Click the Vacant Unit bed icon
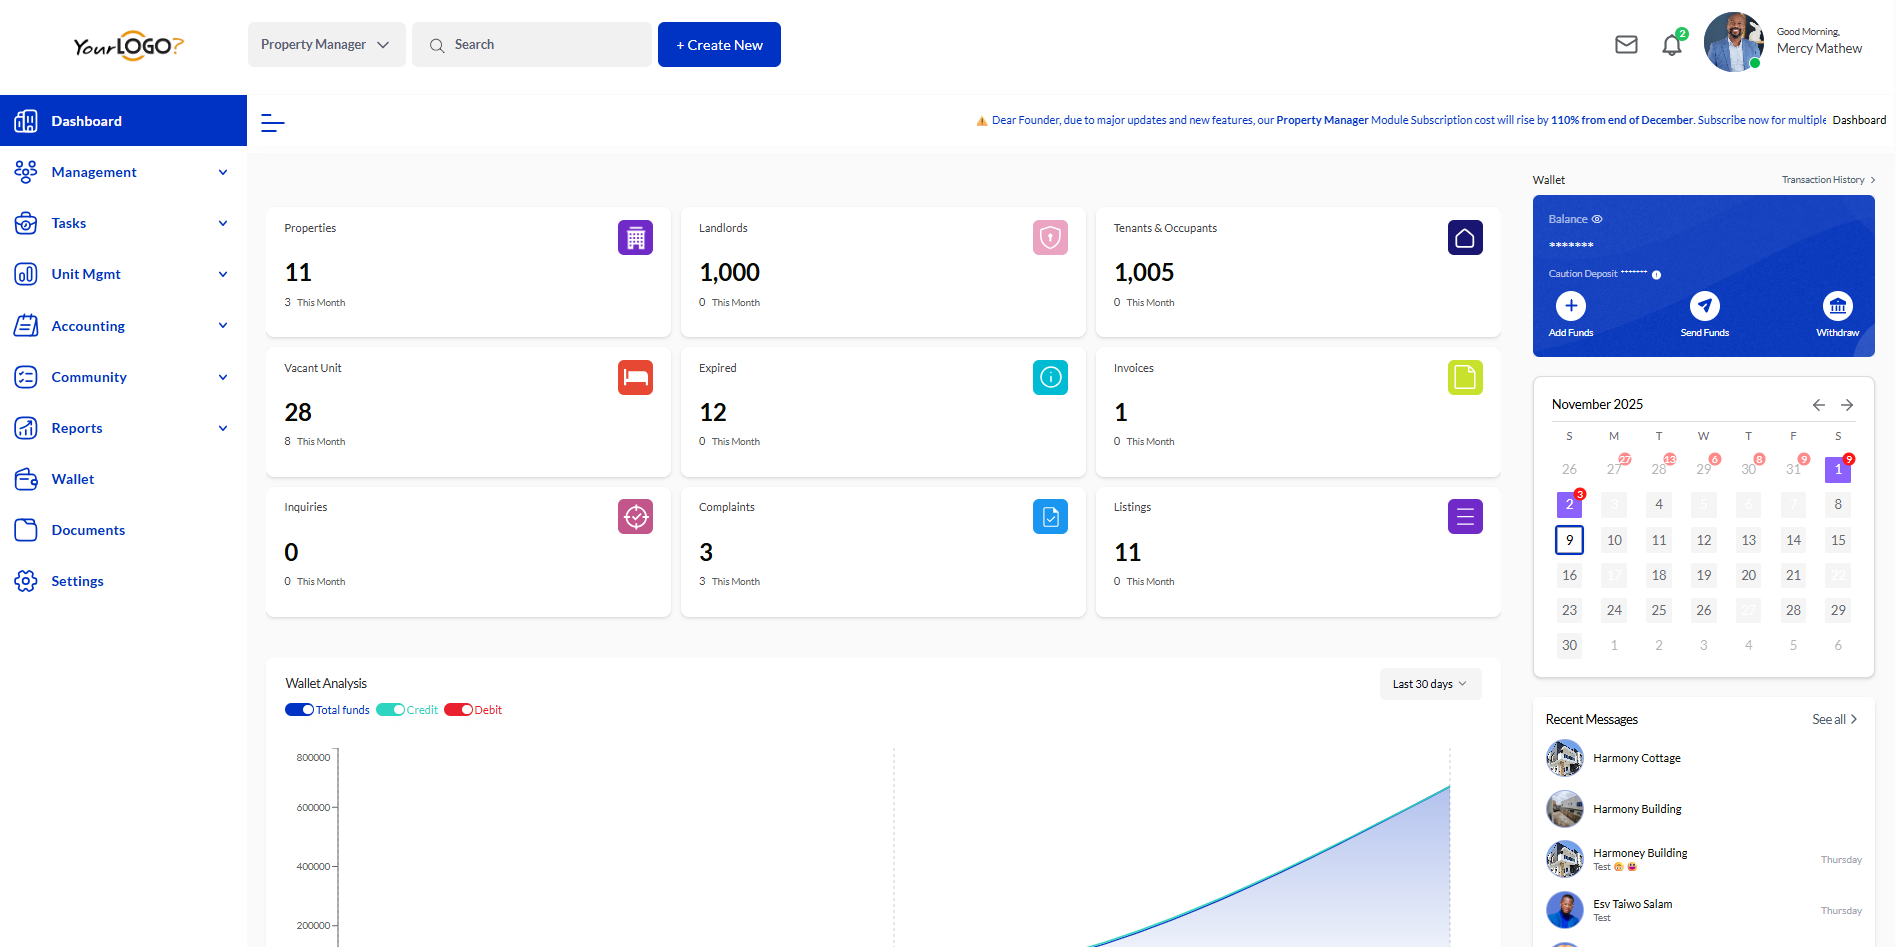Viewport: 1896px width, 947px height. 635,377
